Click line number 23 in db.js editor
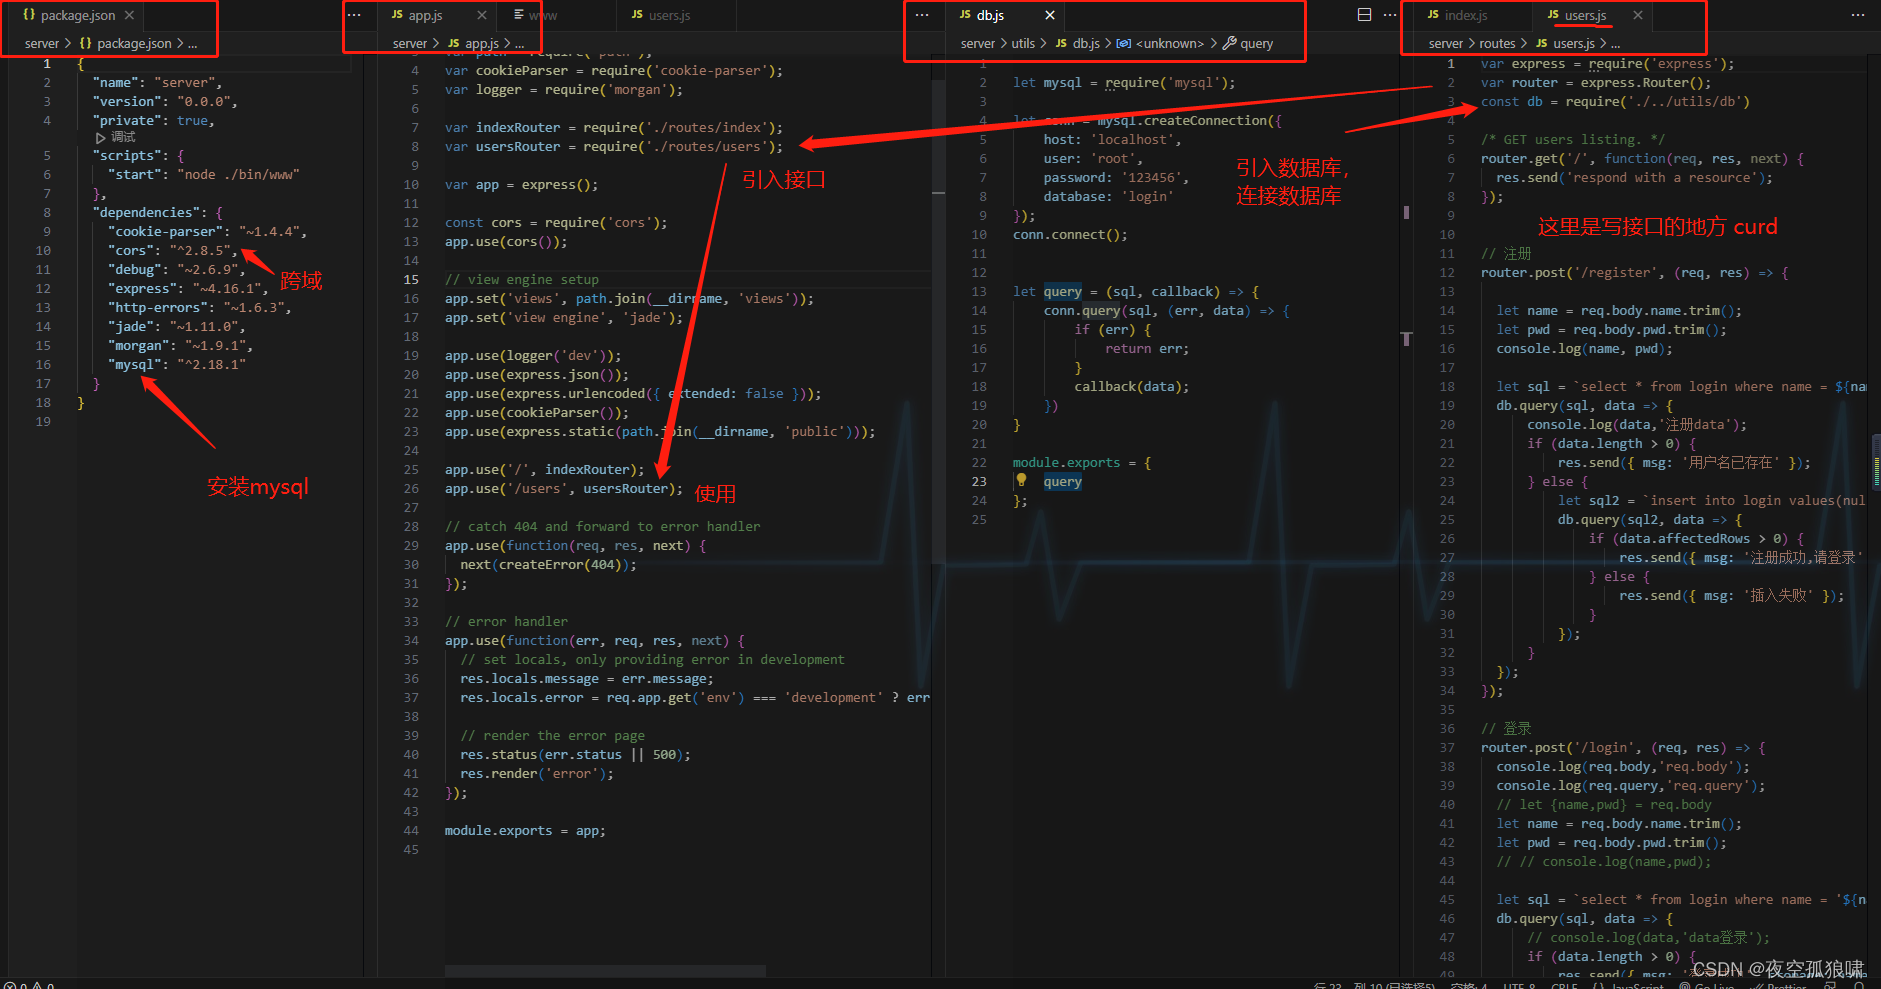This screenshot has width=1881, height=989. pyautogui.click(x=979, y=481)
